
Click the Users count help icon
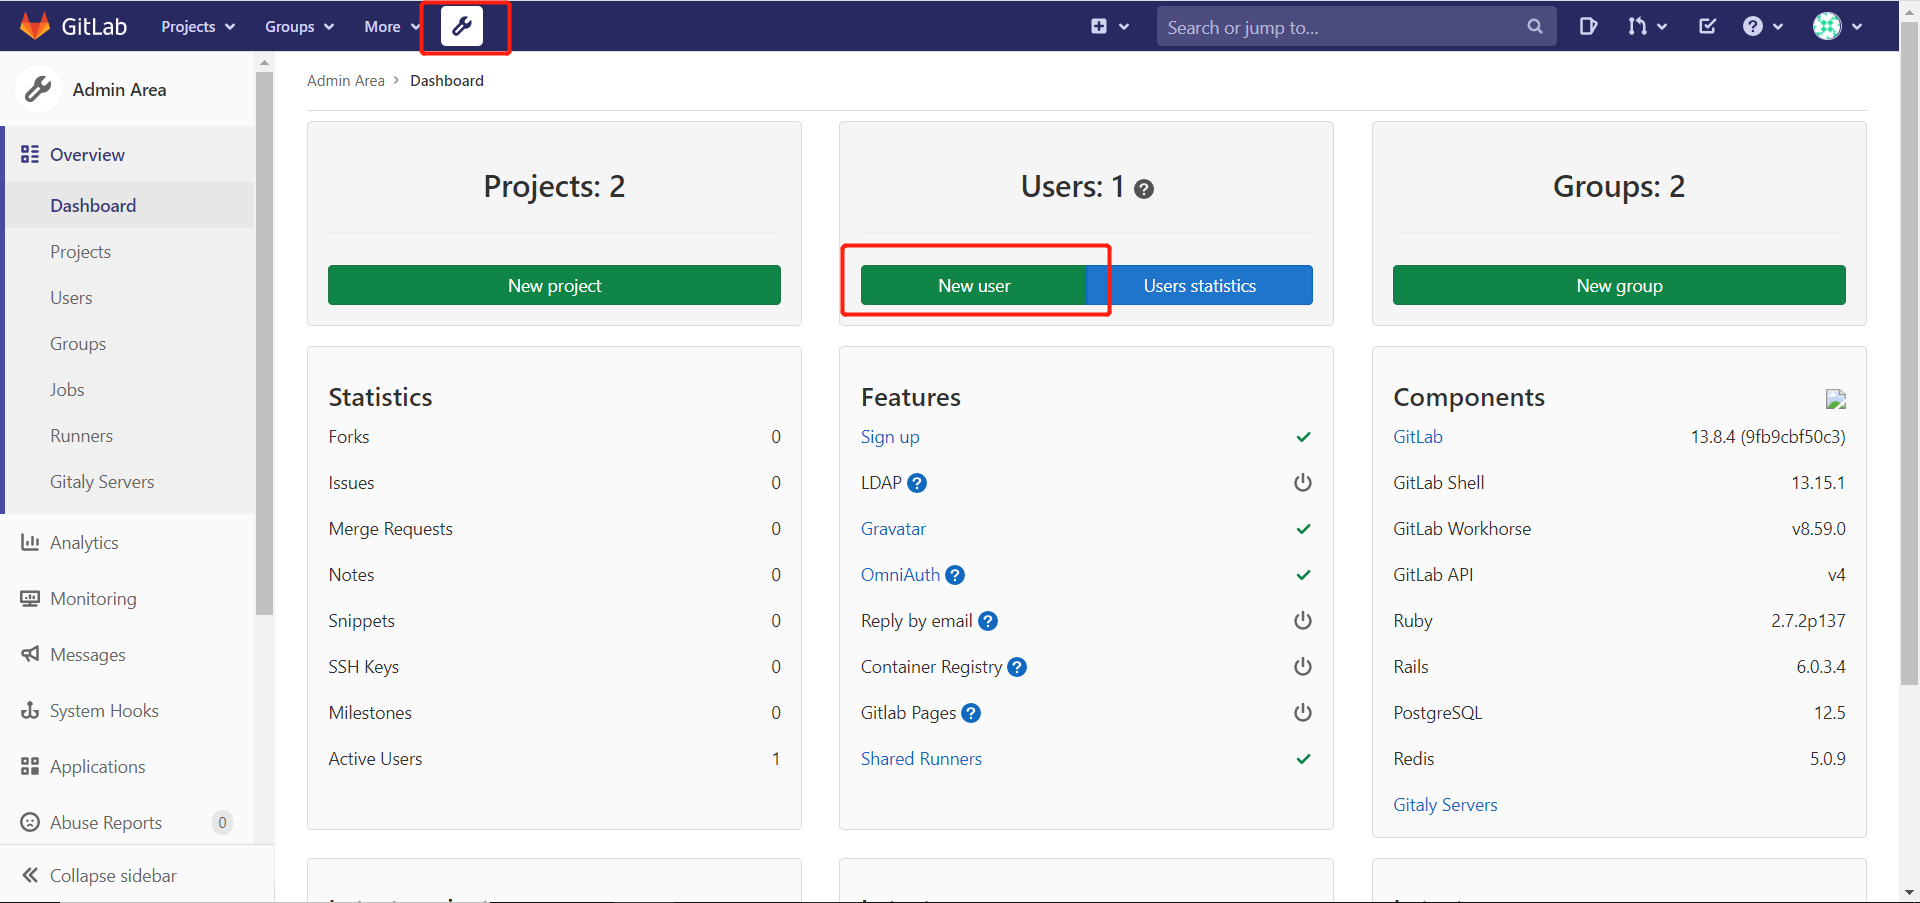point(1144,188)
